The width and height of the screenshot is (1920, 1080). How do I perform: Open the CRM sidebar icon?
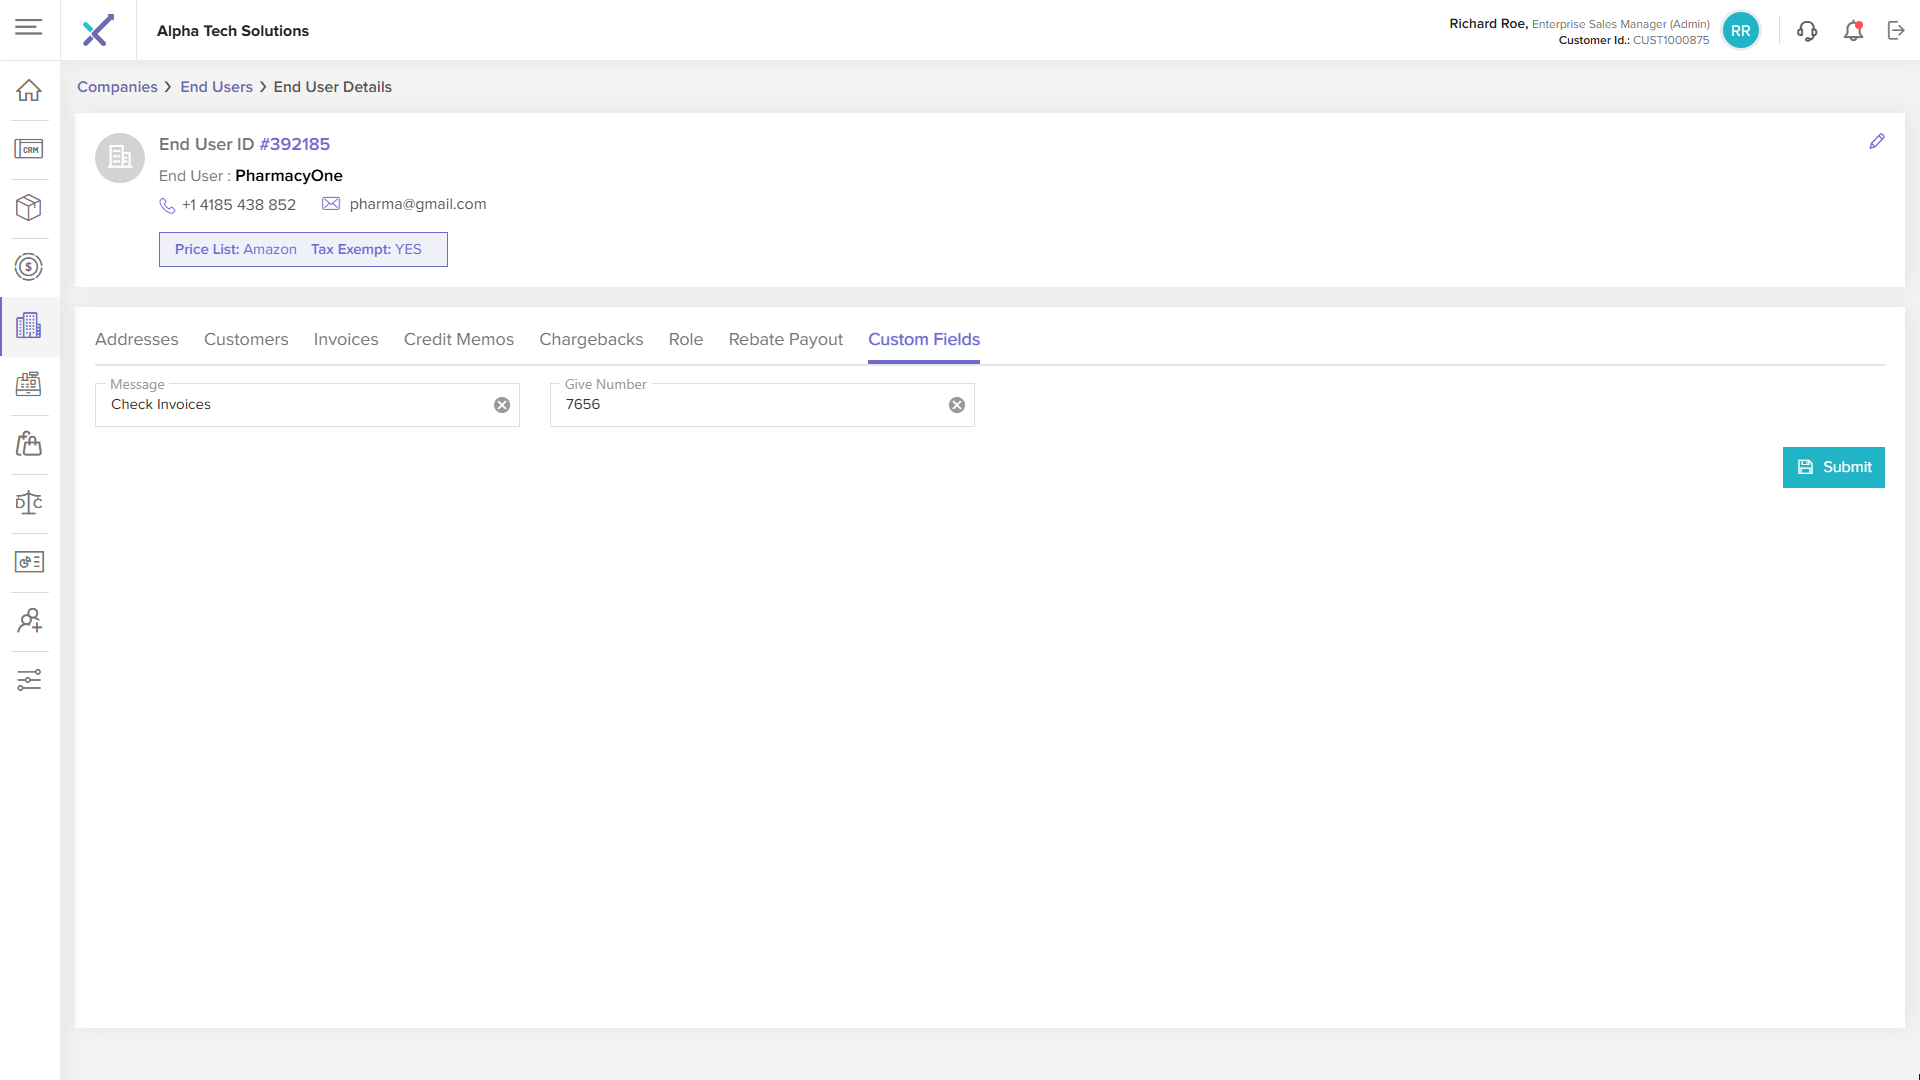point(29,149)
